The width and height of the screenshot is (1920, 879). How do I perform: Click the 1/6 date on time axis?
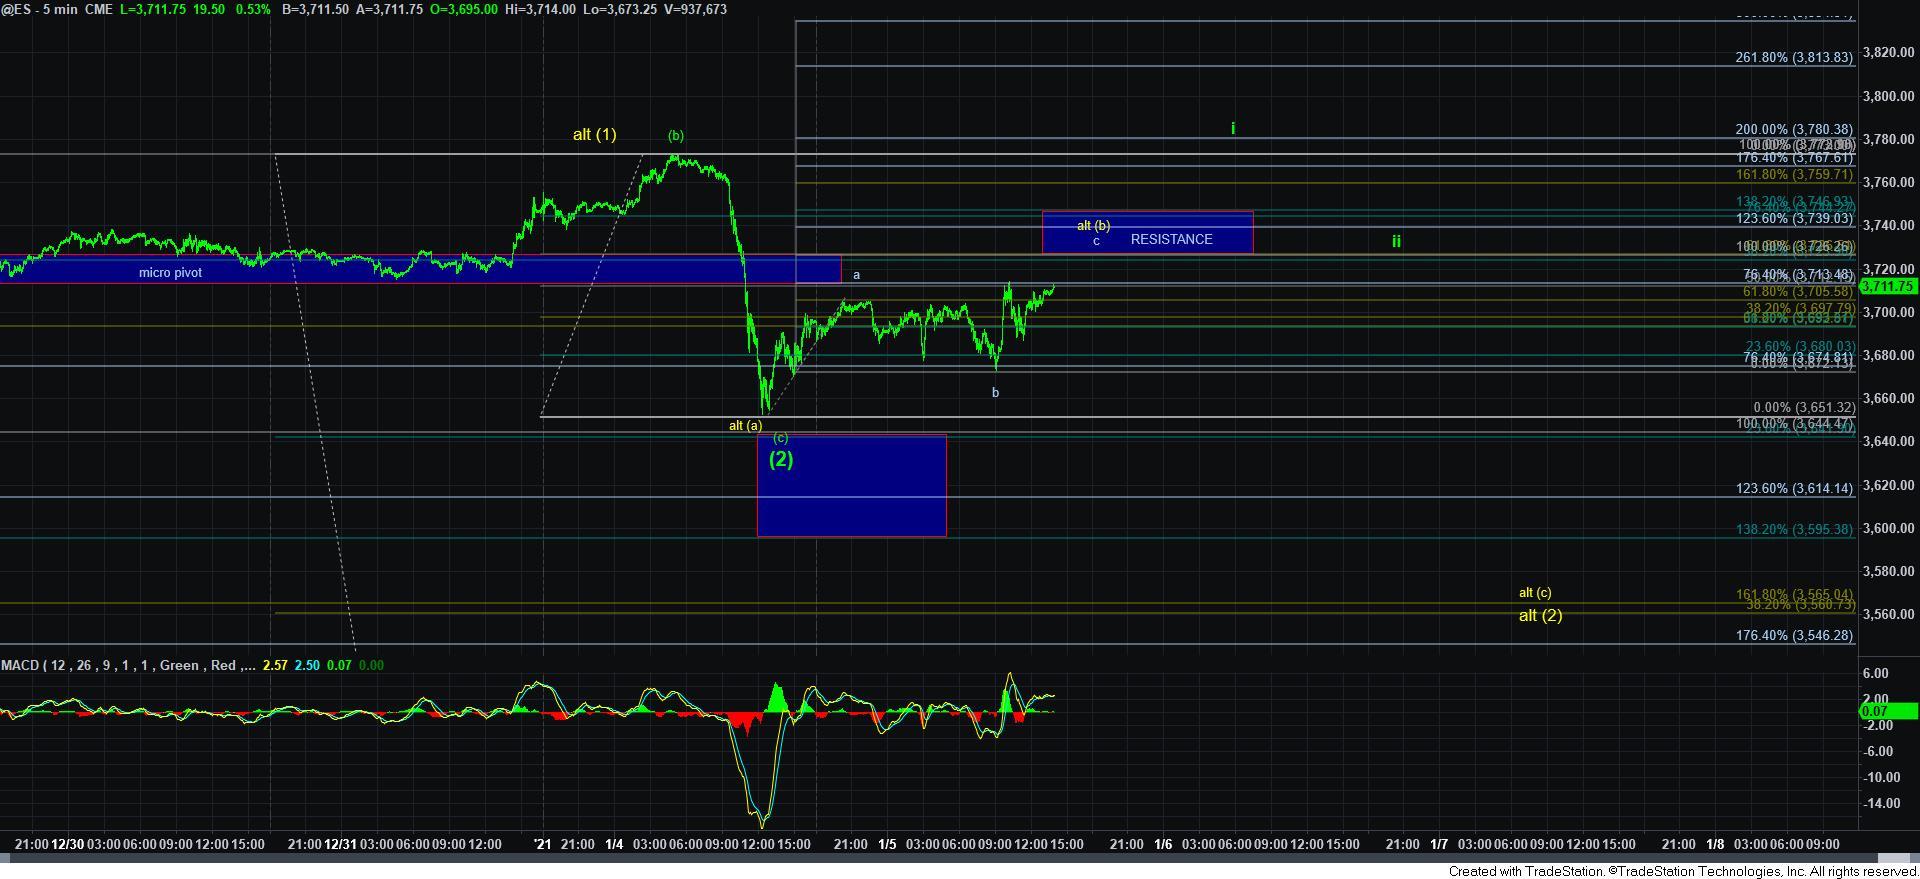[1163, 844]
